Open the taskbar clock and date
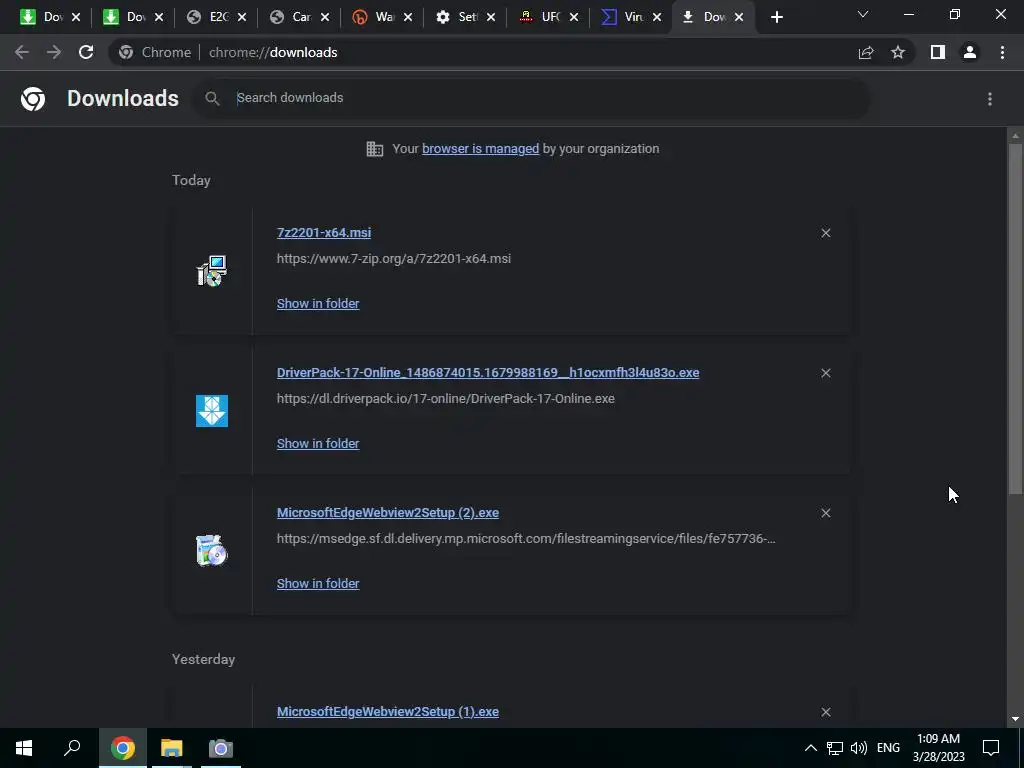The image size is (1024, 768). 938,748
